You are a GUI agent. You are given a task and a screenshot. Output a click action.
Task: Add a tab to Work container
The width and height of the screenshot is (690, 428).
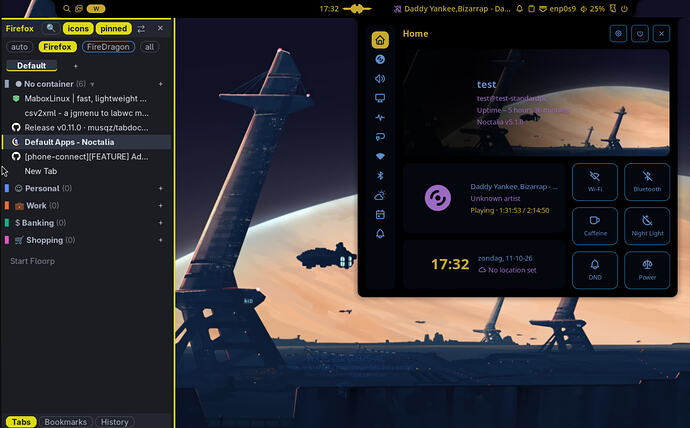pos(161,205)
